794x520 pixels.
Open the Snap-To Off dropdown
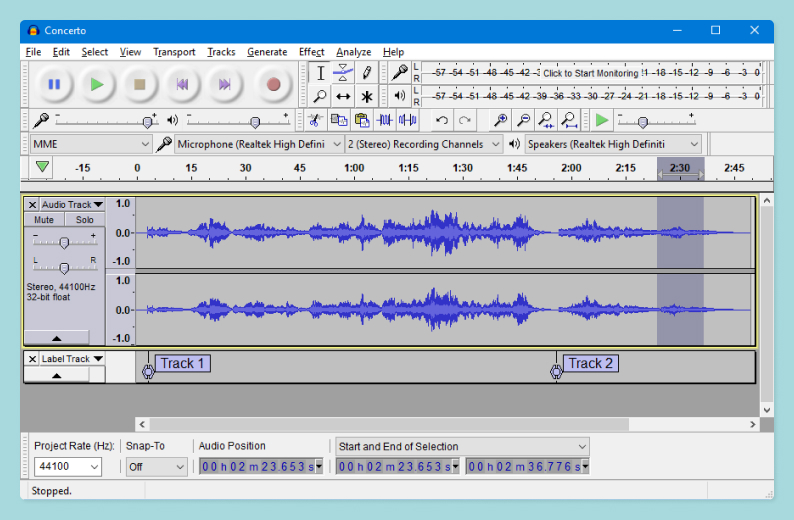(x=156, y=467)
